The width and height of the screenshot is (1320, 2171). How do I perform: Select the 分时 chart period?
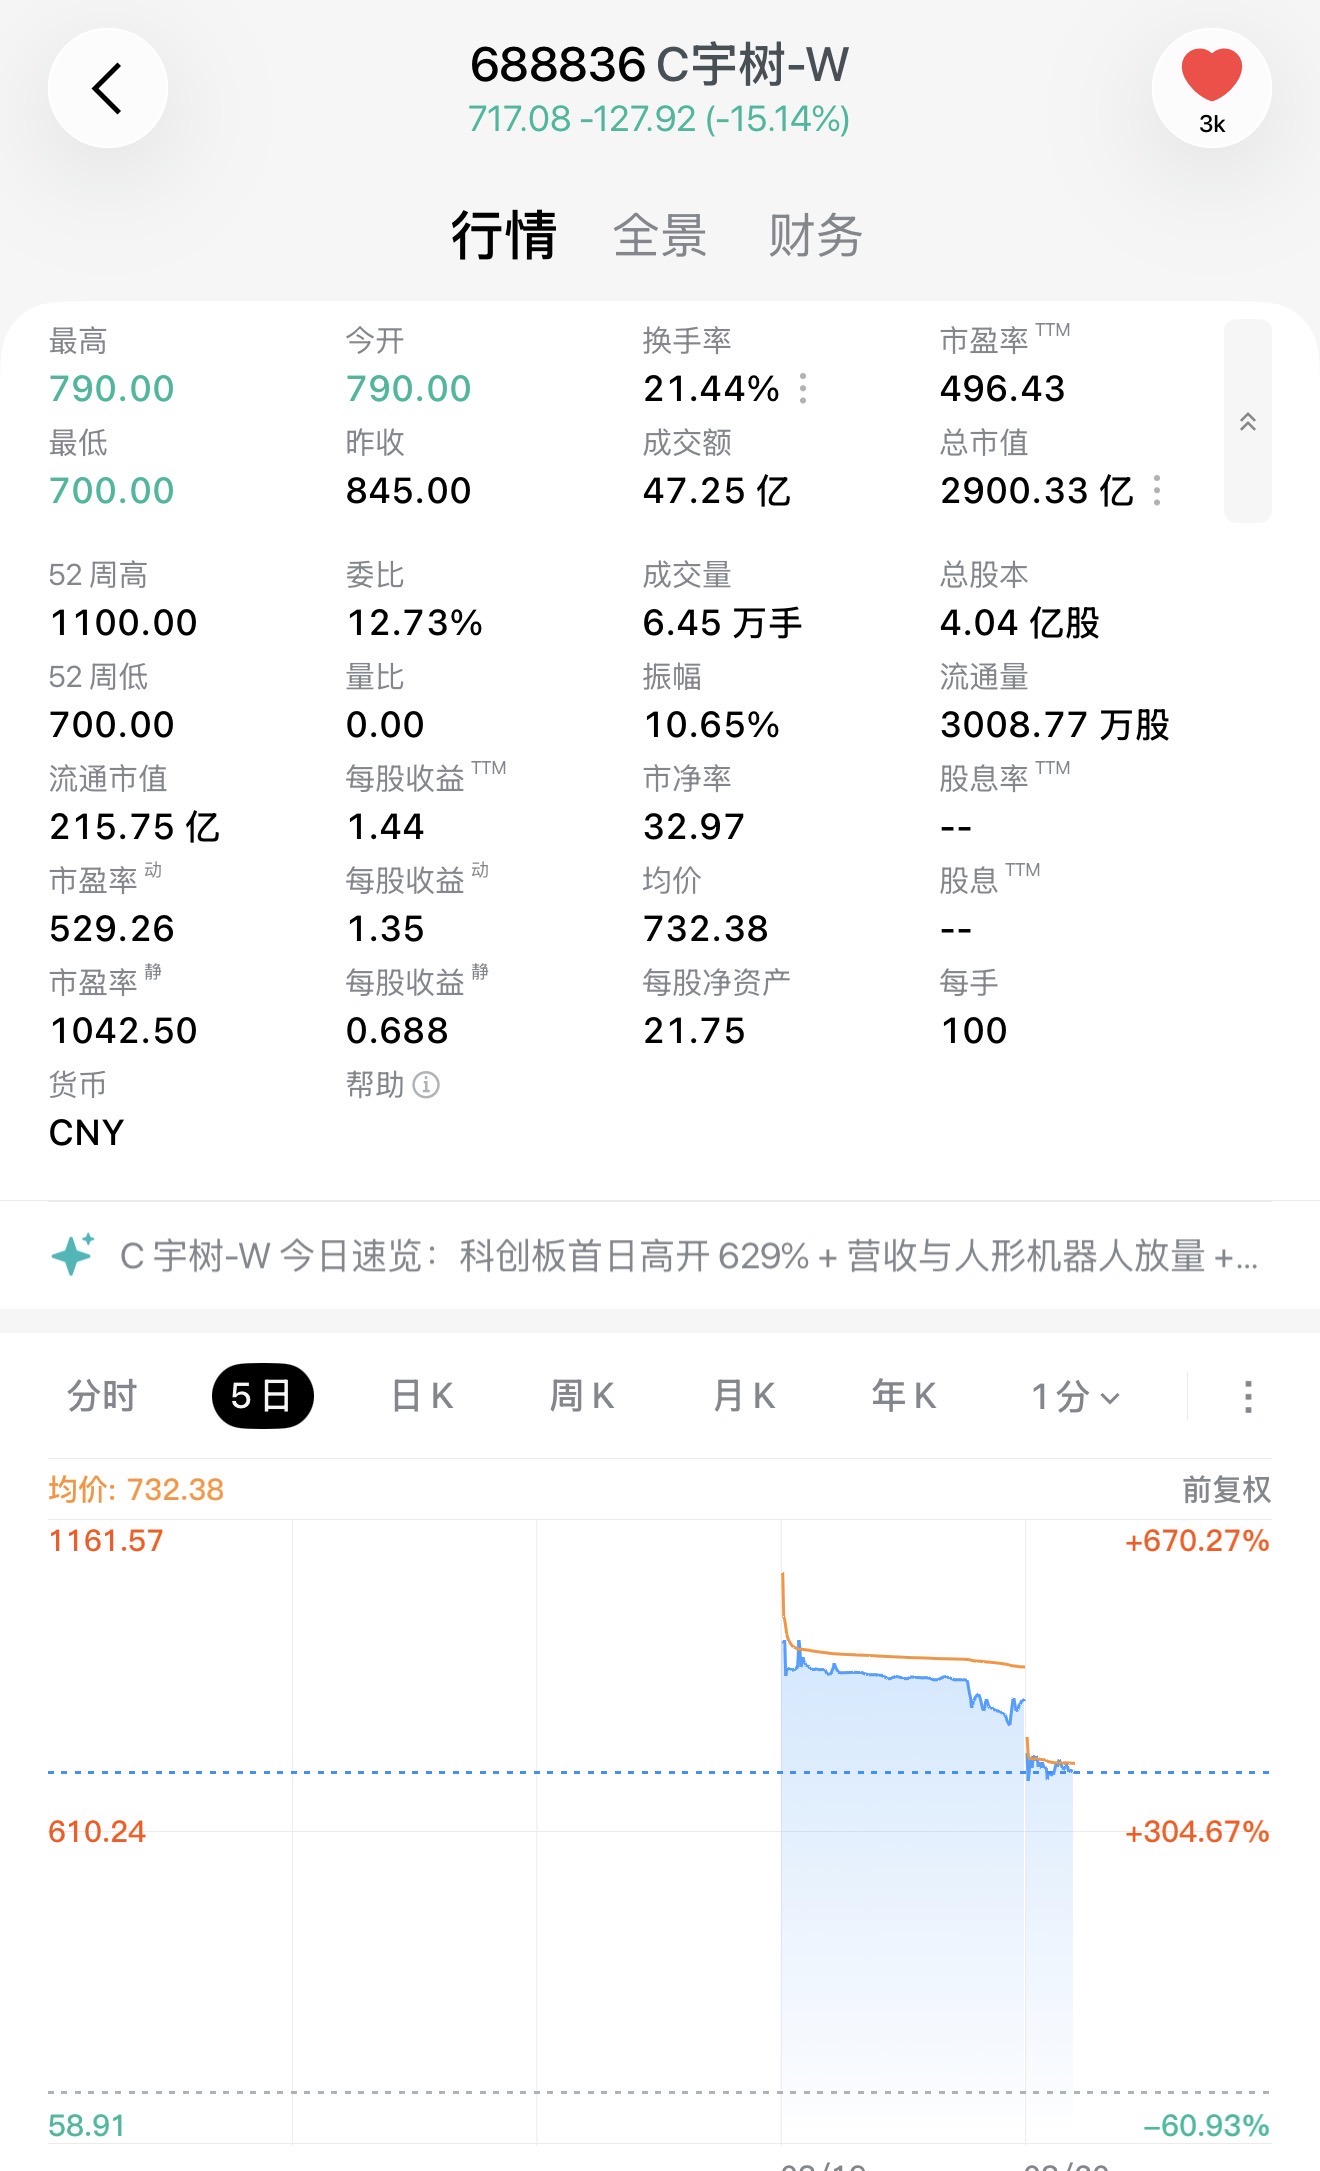click(102, 1396)
